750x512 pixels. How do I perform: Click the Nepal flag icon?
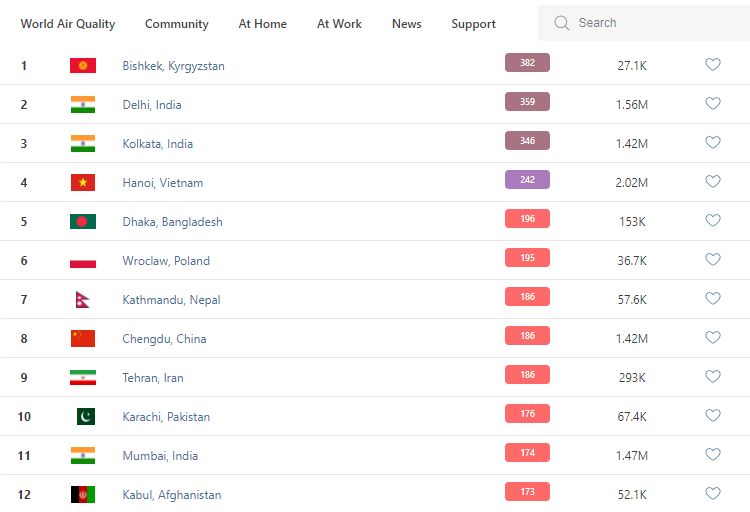pos(83,300)
